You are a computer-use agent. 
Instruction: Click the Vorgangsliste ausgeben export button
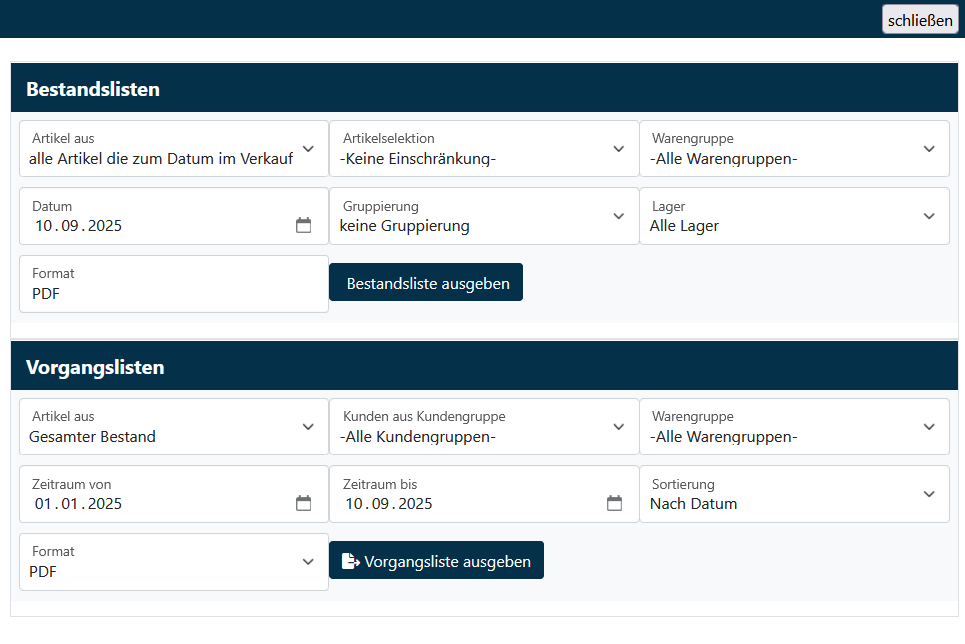436,560
